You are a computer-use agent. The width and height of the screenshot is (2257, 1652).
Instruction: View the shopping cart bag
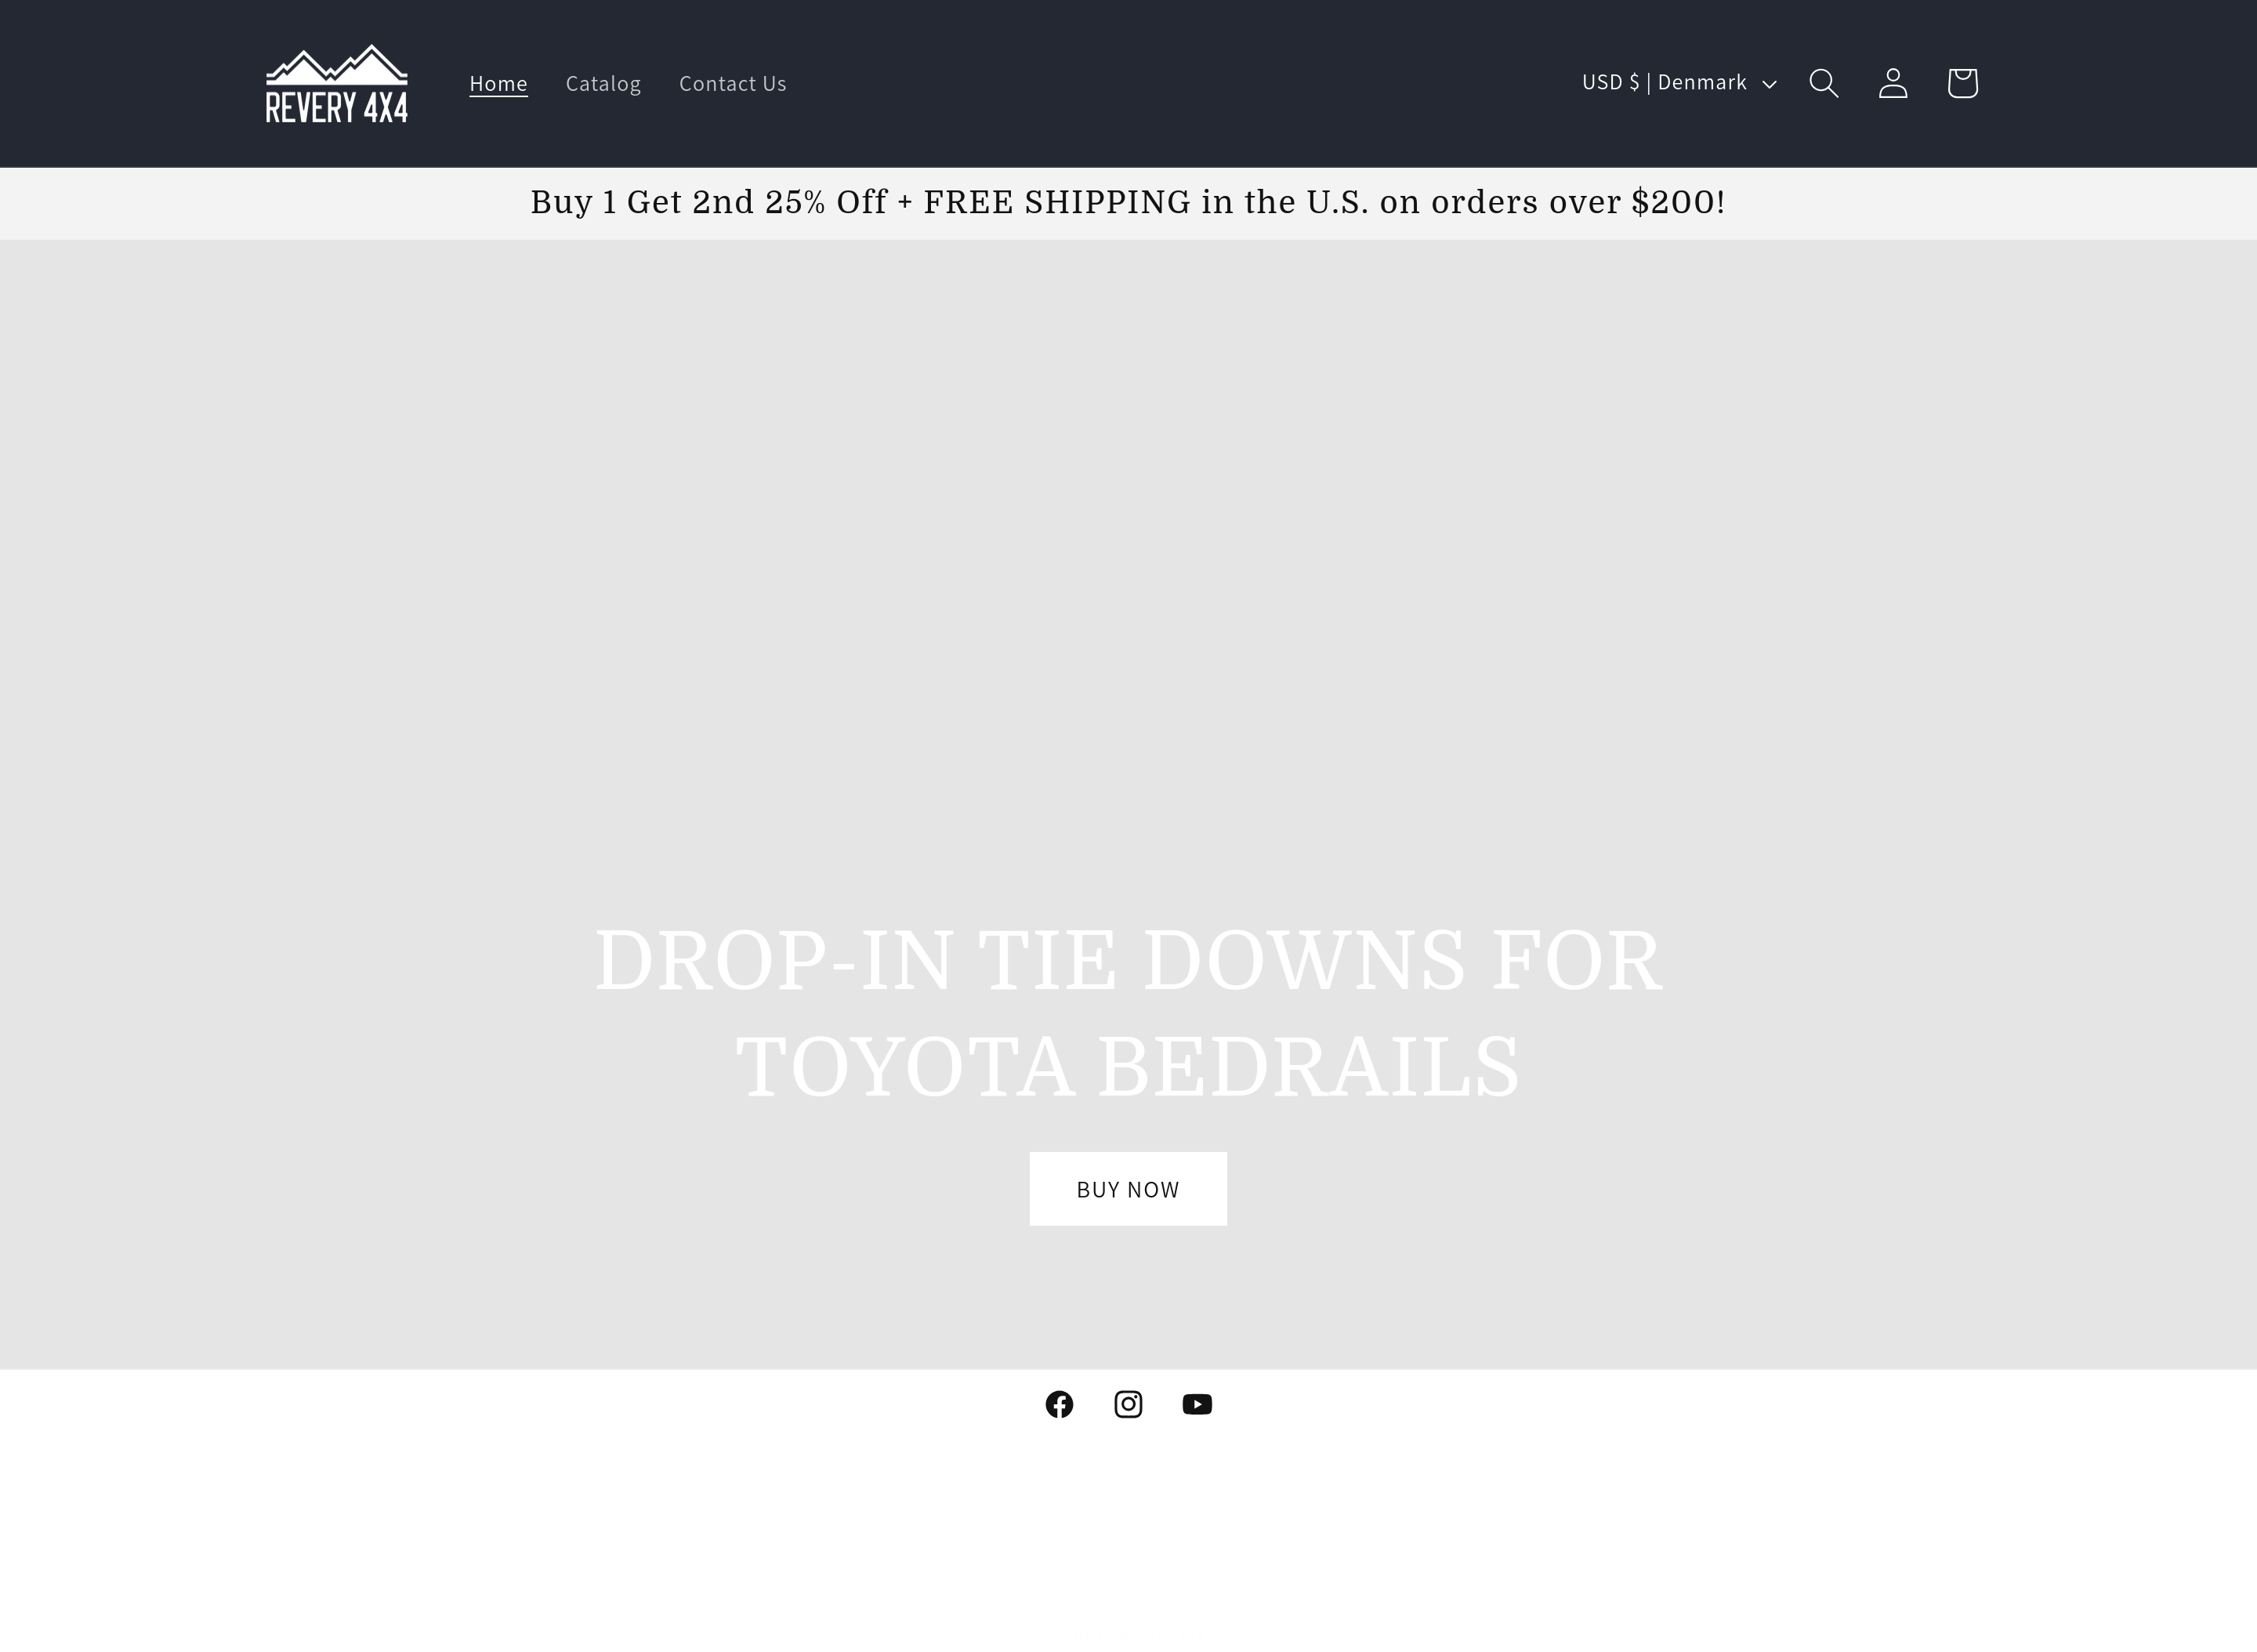click(1960, 83)
